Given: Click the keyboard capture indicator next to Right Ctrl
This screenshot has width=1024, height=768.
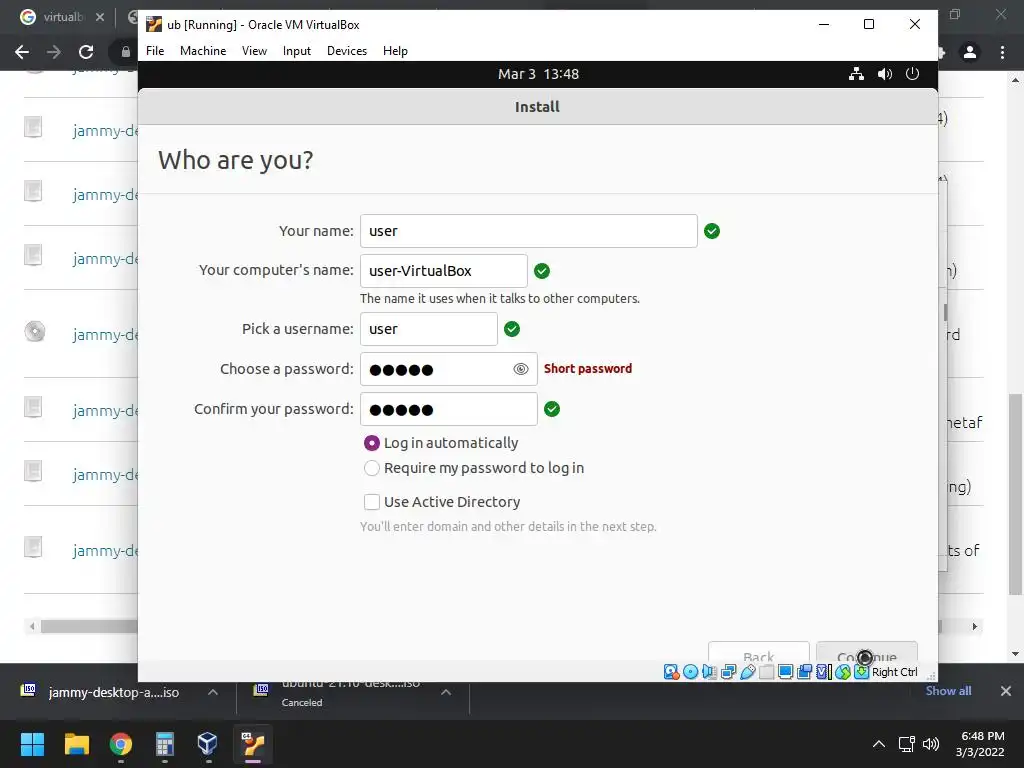Looking at the screenshot, I should tap(861, 672).
